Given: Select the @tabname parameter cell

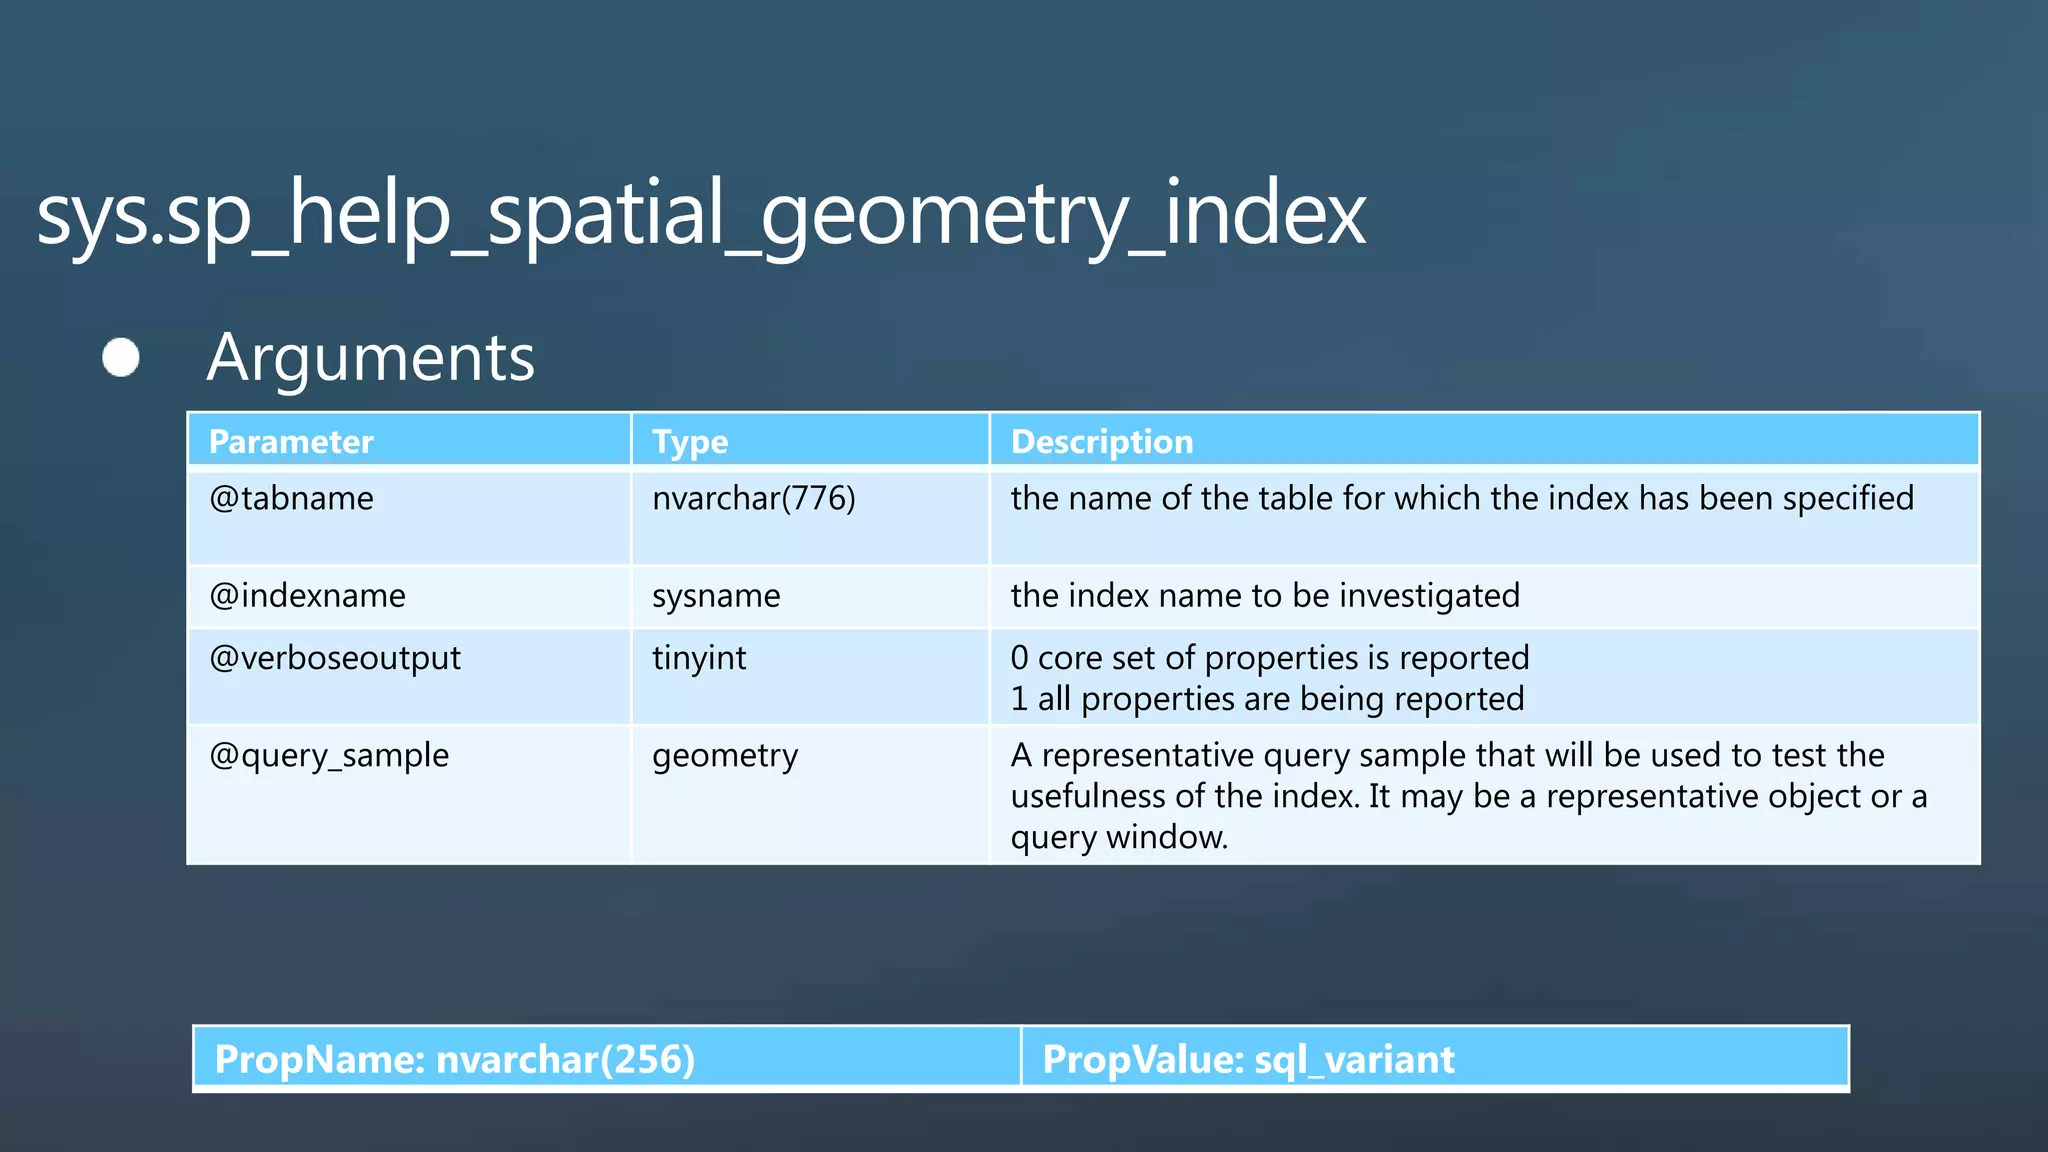Looking at the screenshot, I should [291, 498].
